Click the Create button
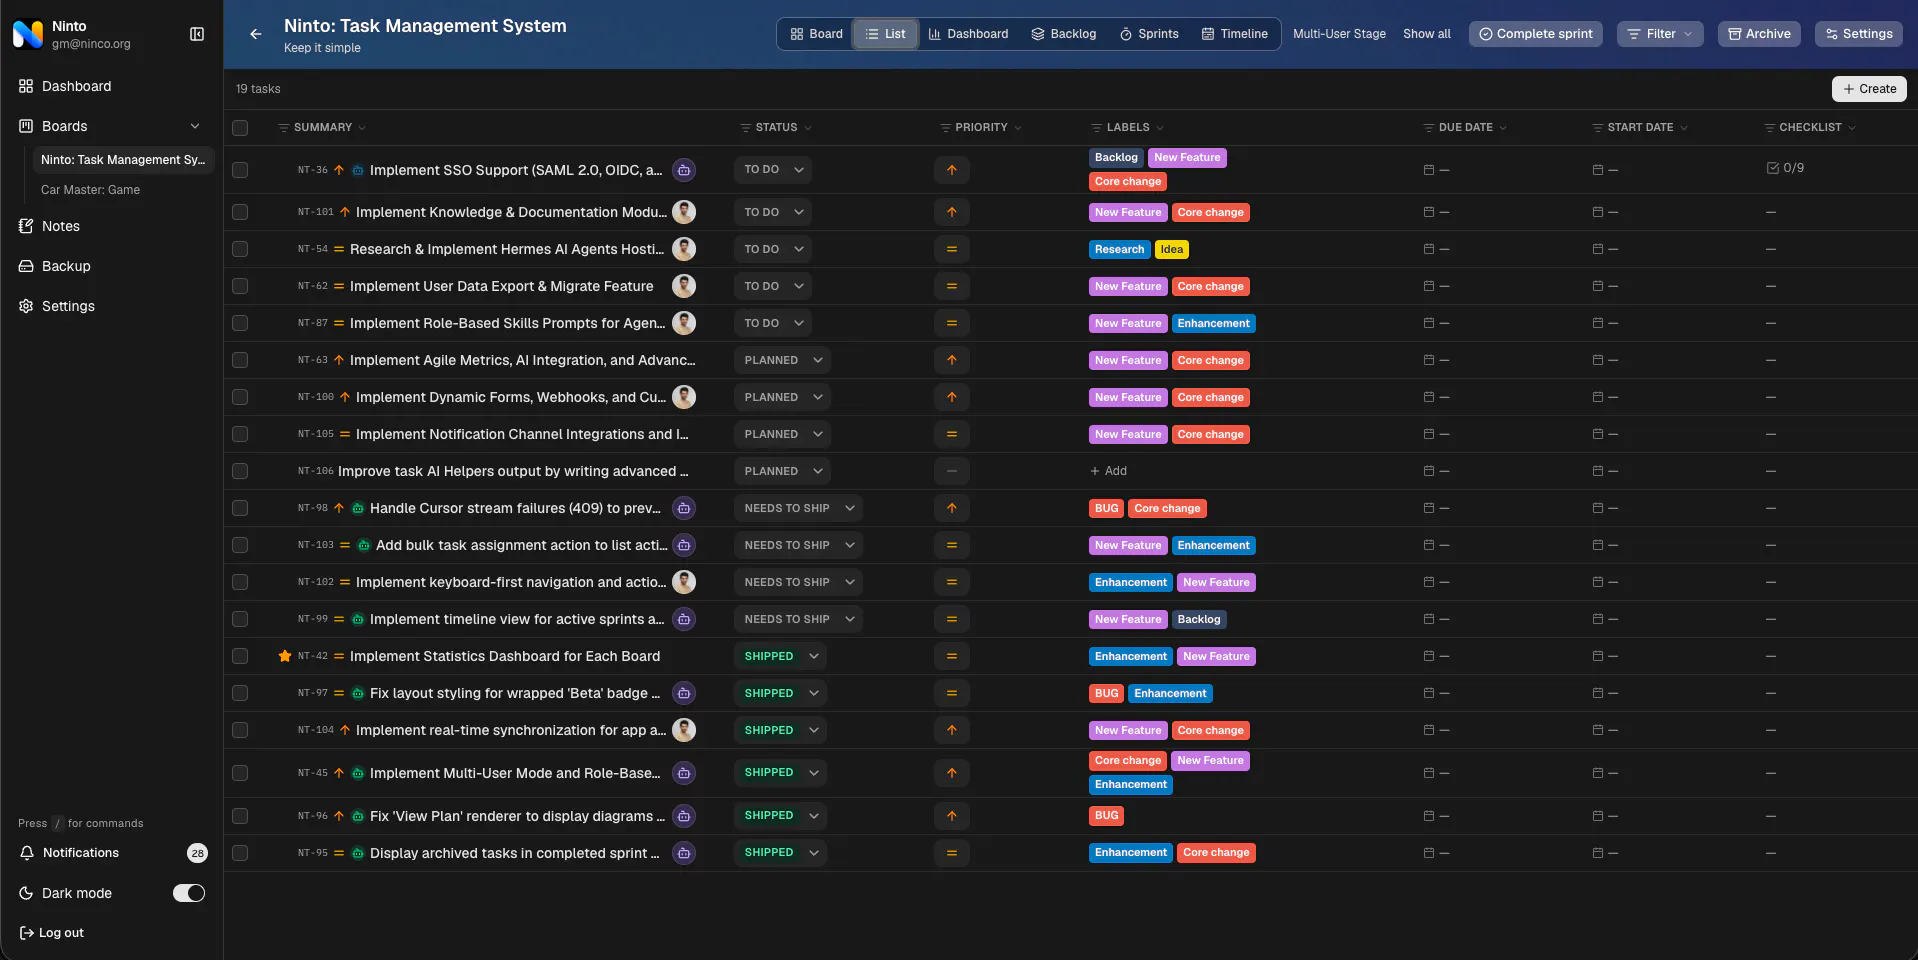 1869,89
